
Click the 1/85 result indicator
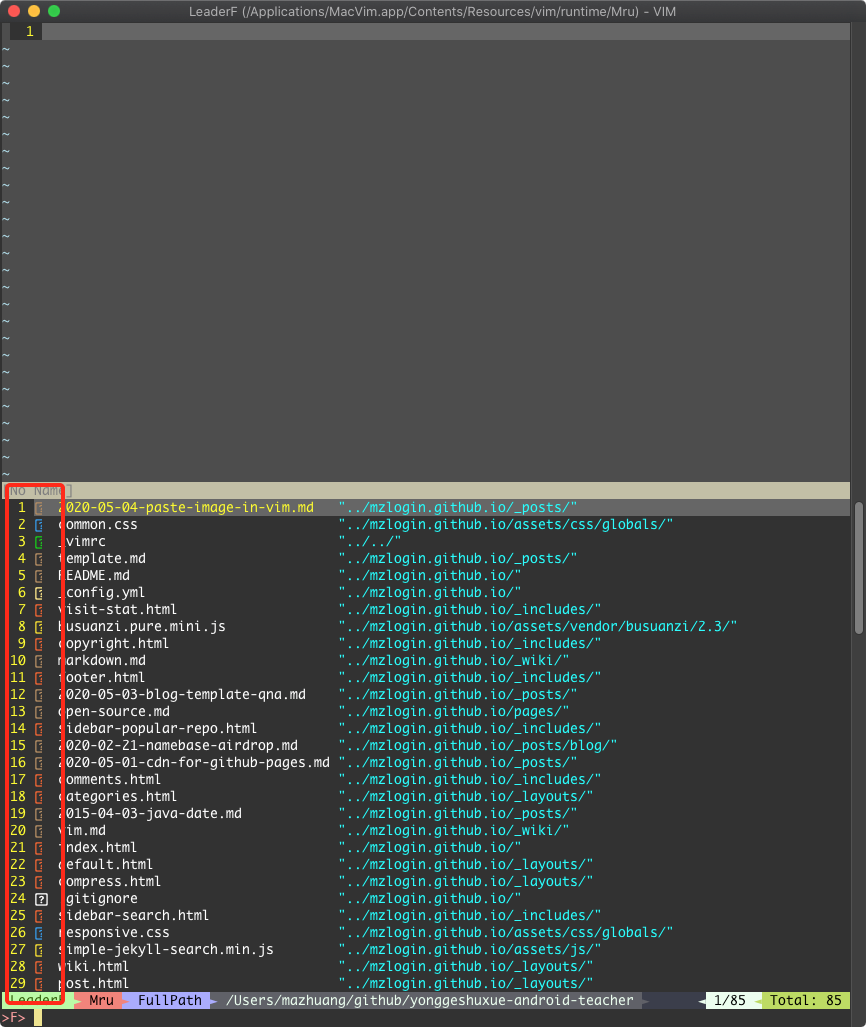coord(732,1000)
